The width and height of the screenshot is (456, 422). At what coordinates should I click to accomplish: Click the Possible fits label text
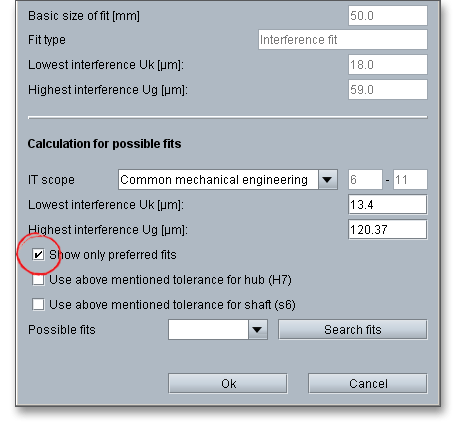tap(62, 330)
